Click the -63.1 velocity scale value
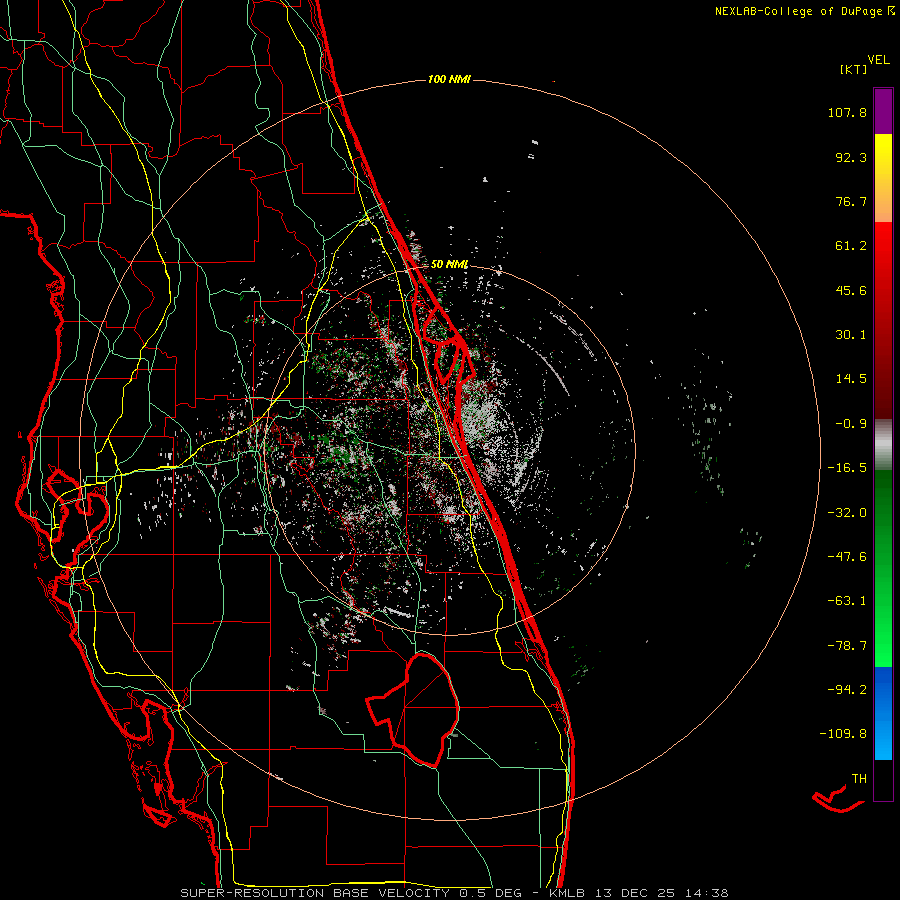Viewport: 900px width, 900px height. point(847,601)
